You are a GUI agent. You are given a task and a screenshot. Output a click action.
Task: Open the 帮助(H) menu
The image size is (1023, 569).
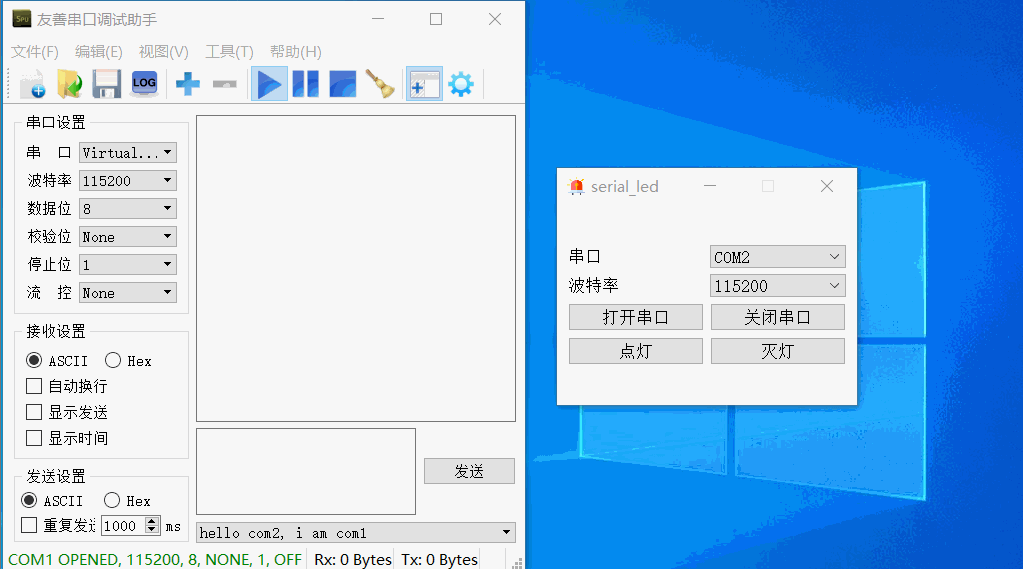point(296,52)
